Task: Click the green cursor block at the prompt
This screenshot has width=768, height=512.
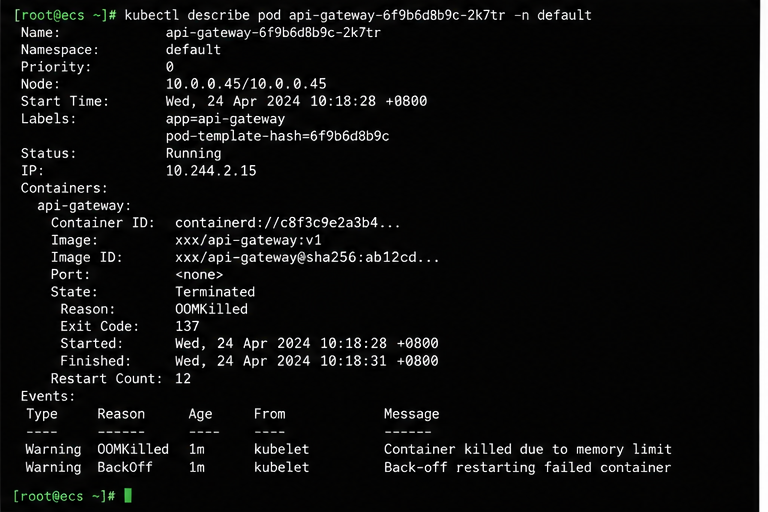Action: [128, 496]
